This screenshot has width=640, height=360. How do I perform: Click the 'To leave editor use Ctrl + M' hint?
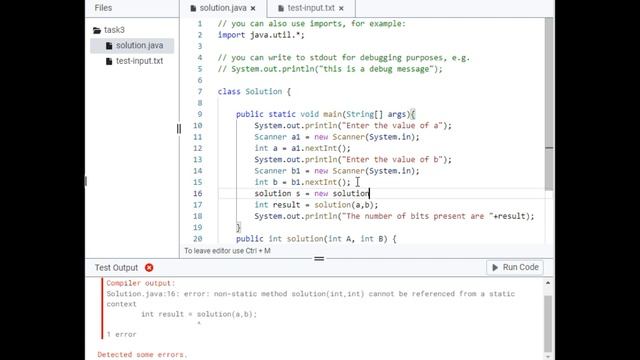(x=227, y=251)
